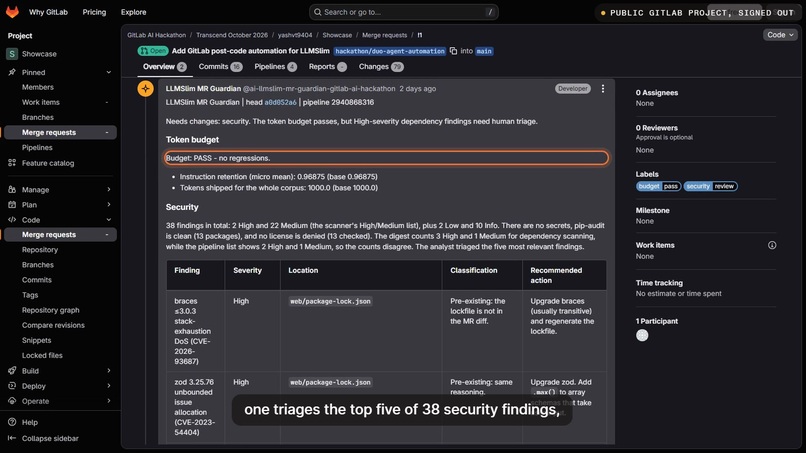Click the Manage section icon
The height and width of the screenshot is (453, 806).
click(12, 190)
